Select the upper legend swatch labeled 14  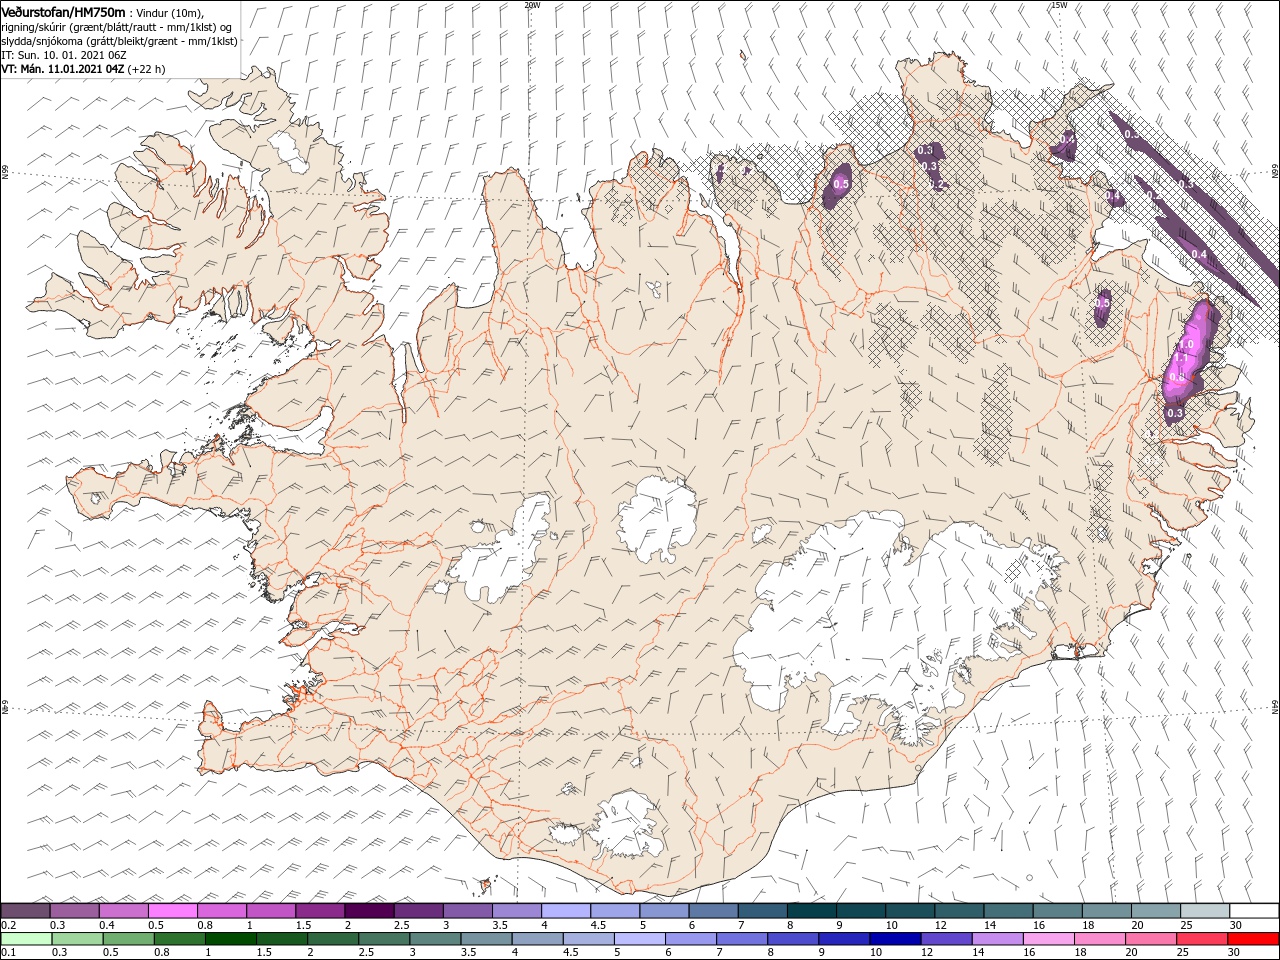point(1008,911)
